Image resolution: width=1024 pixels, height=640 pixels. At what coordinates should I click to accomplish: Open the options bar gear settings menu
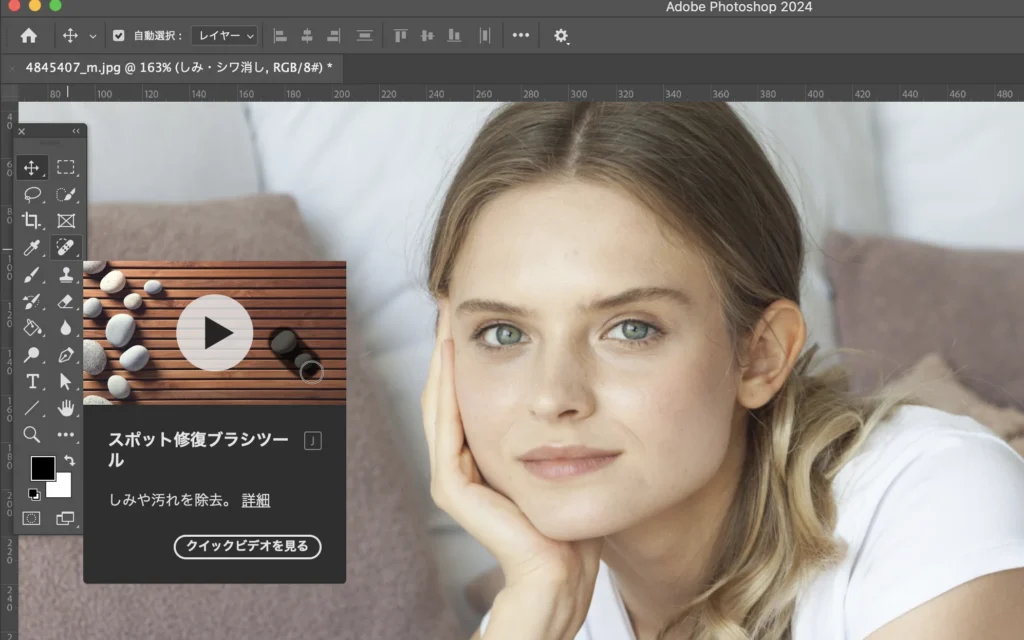pyautogui.click(x=561, y=36)
